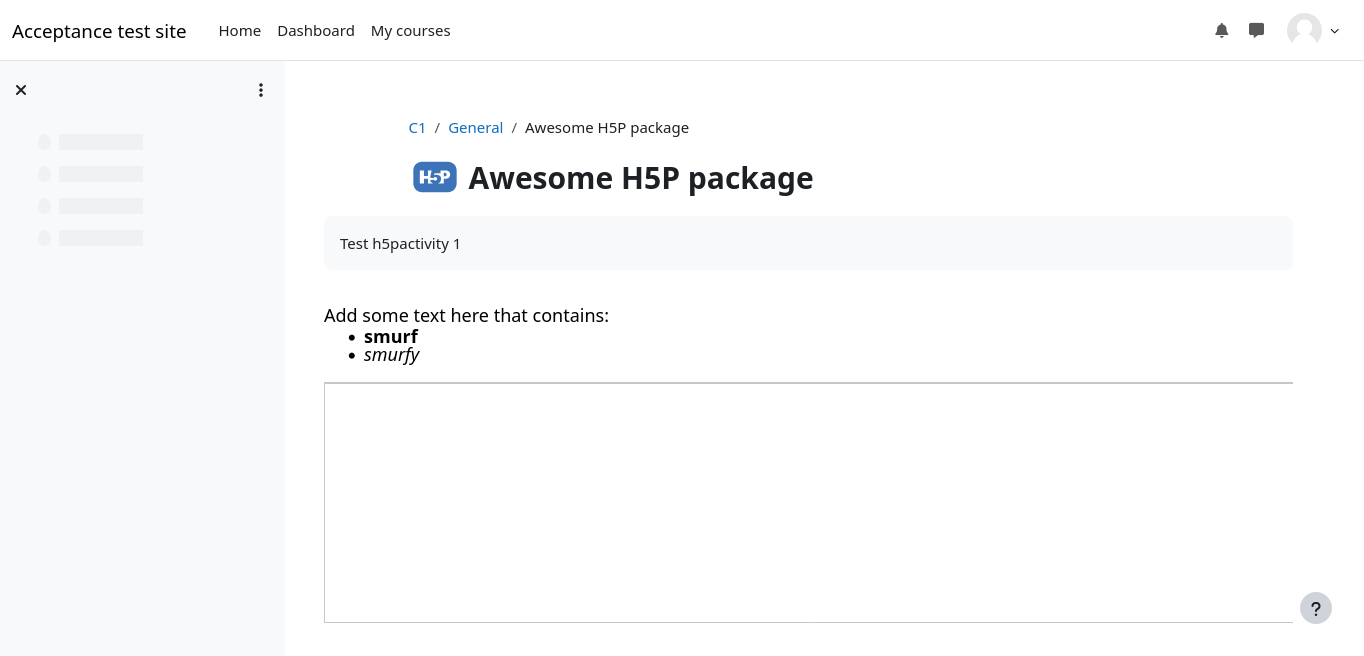Select the General breadcrumb link
Viewport: 1364px width, 656px height.
(x=475, y=128)
